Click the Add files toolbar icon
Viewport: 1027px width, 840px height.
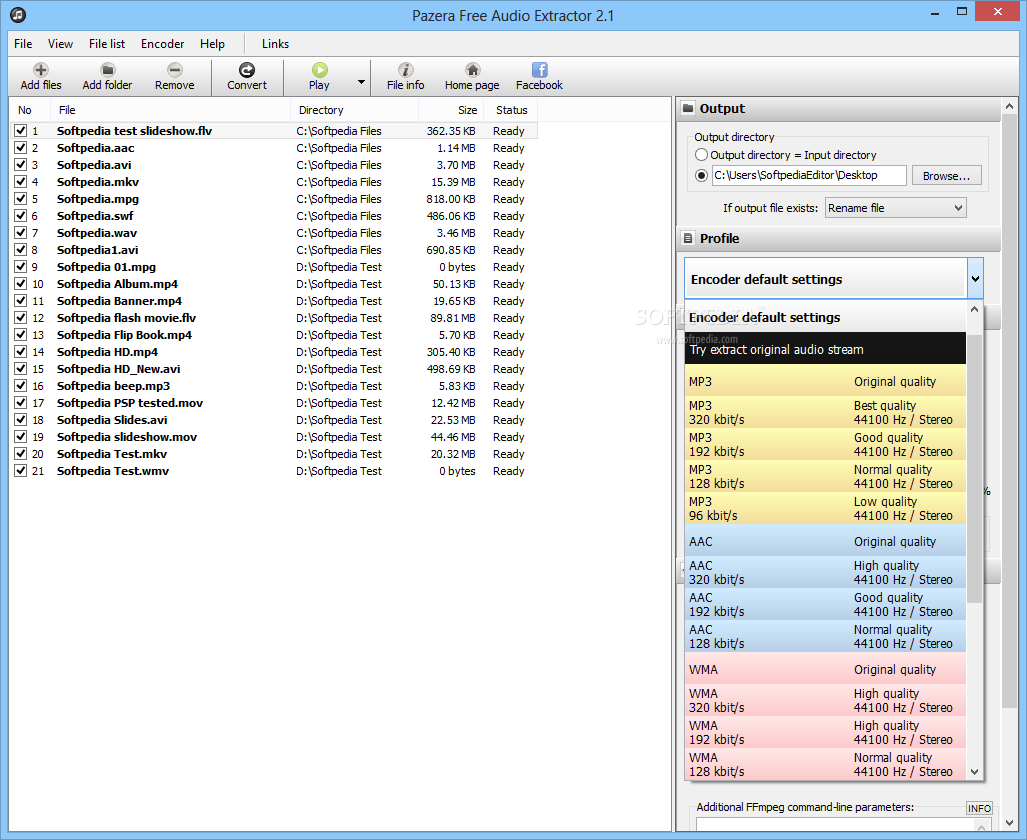click(41, 70)
